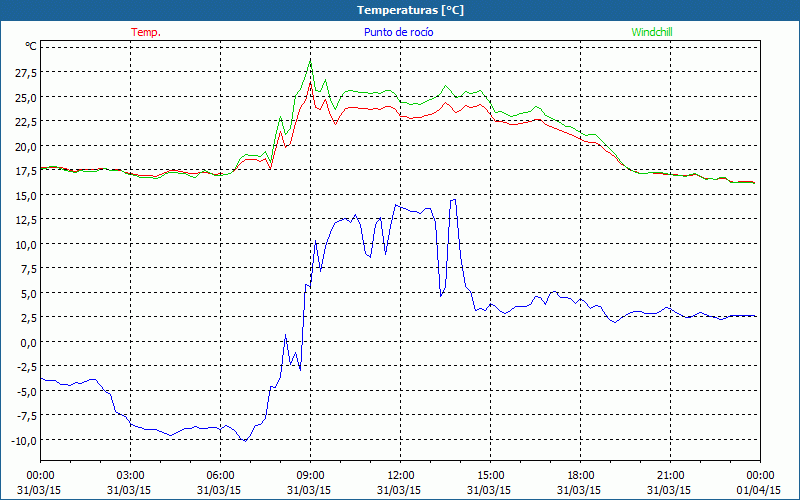This screenshot has width=800, height=500.
Task: Click the '09:00' time axis label
Action: 310,476
